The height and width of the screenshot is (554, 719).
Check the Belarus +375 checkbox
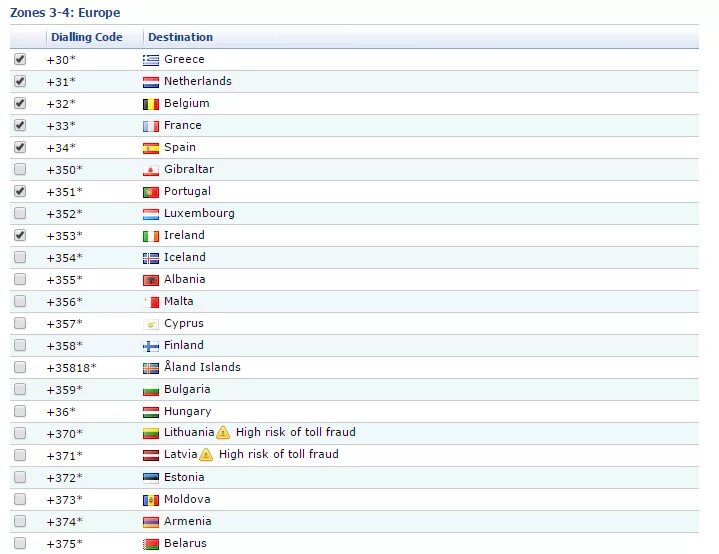click(20, 543)
